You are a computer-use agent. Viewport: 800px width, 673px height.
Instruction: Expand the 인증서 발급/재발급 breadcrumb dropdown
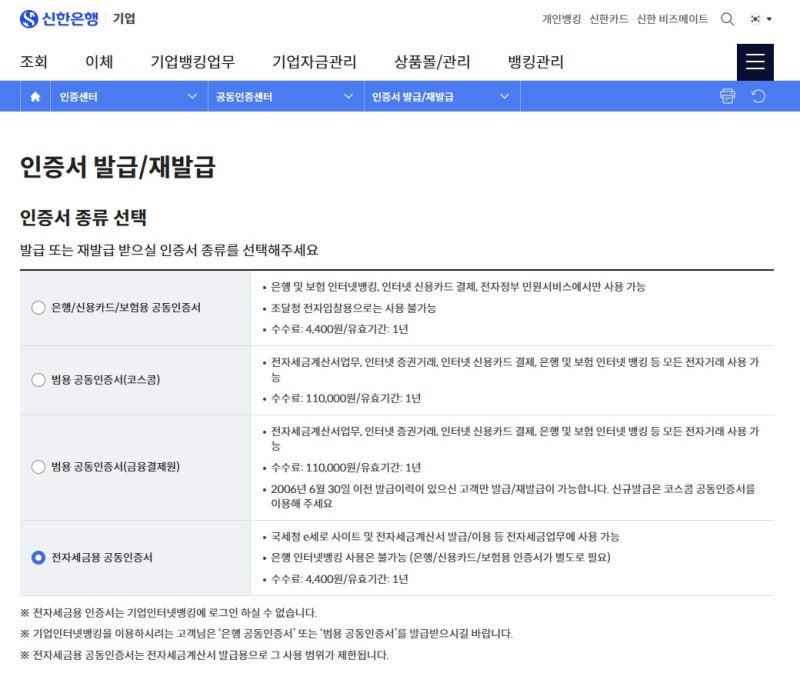442,96
